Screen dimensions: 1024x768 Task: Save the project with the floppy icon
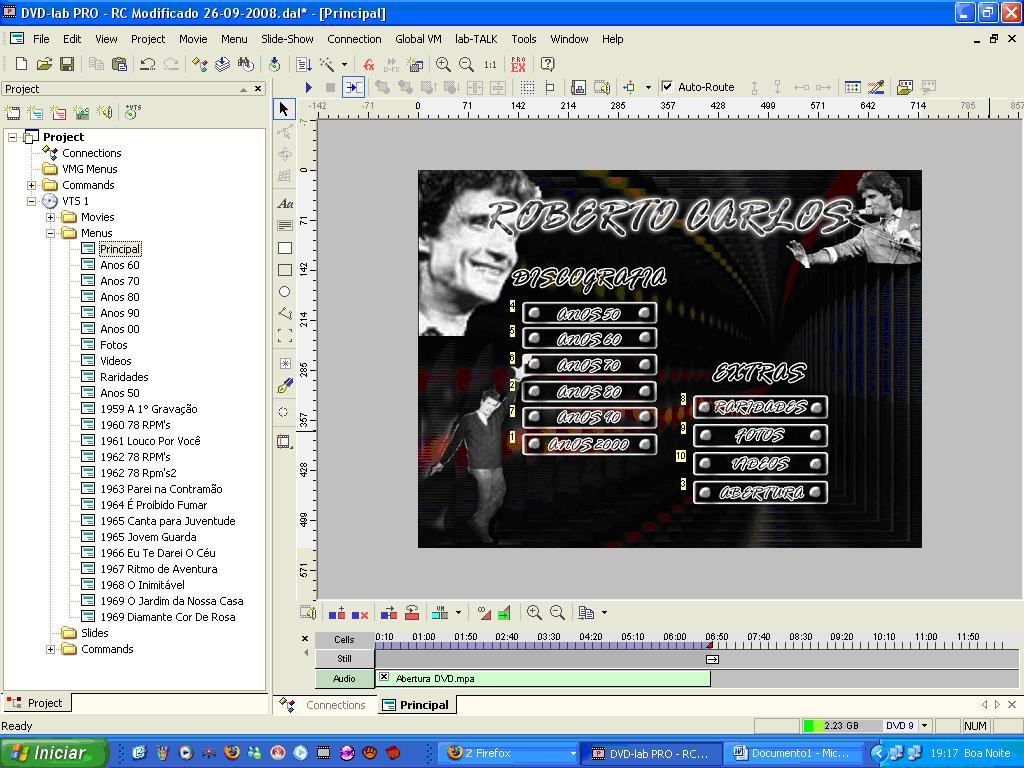[67, 64]
